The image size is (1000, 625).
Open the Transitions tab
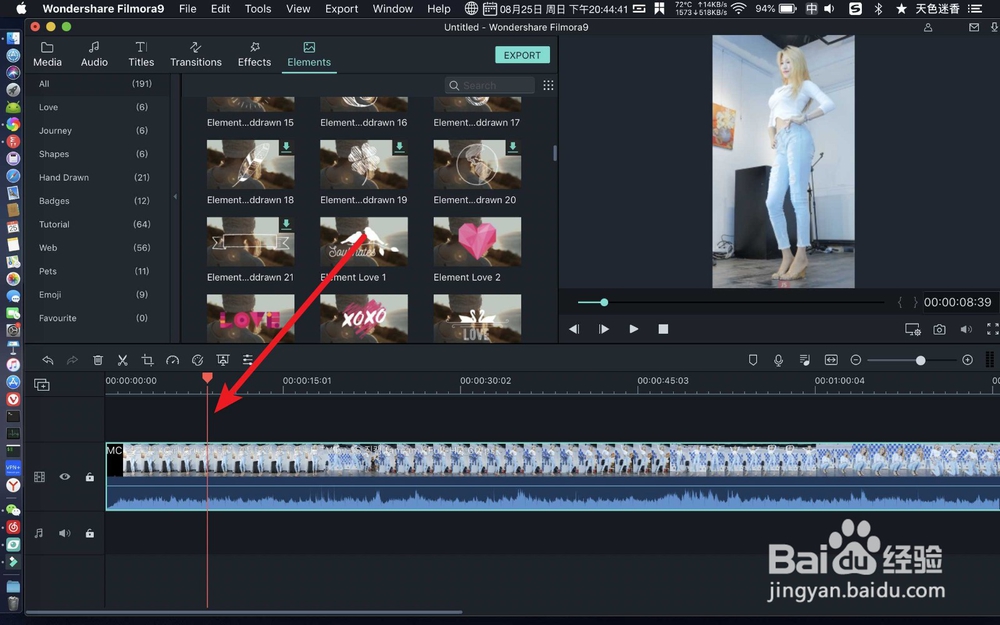click(196, 54)
